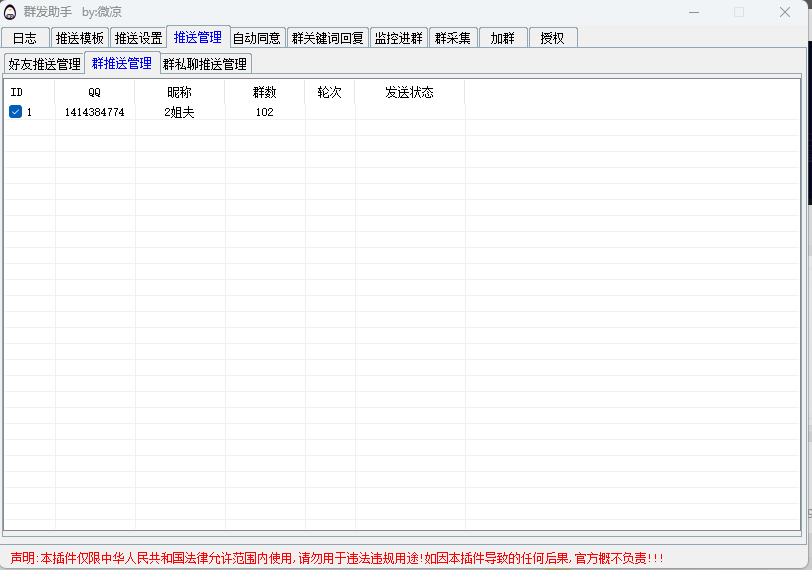Open the 加群 tab
The width and height of the screenshot is (812, 570).
[x=502, y=38]
